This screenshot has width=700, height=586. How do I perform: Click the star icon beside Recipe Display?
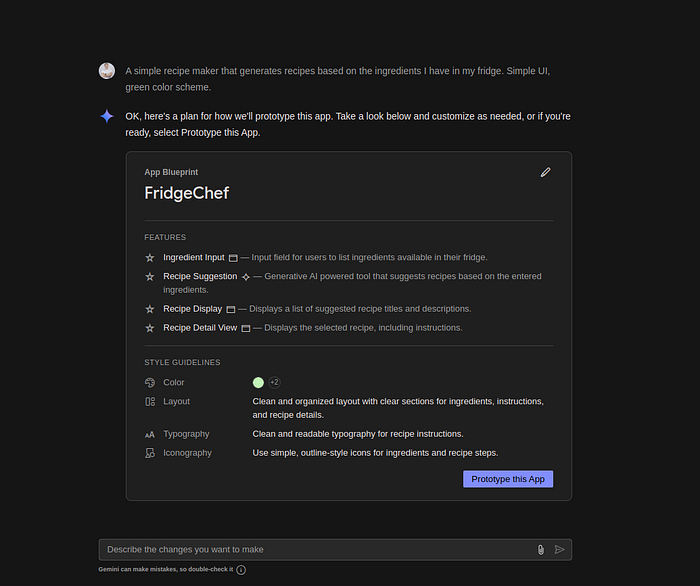pyautogui.click(x=150, y=309)
